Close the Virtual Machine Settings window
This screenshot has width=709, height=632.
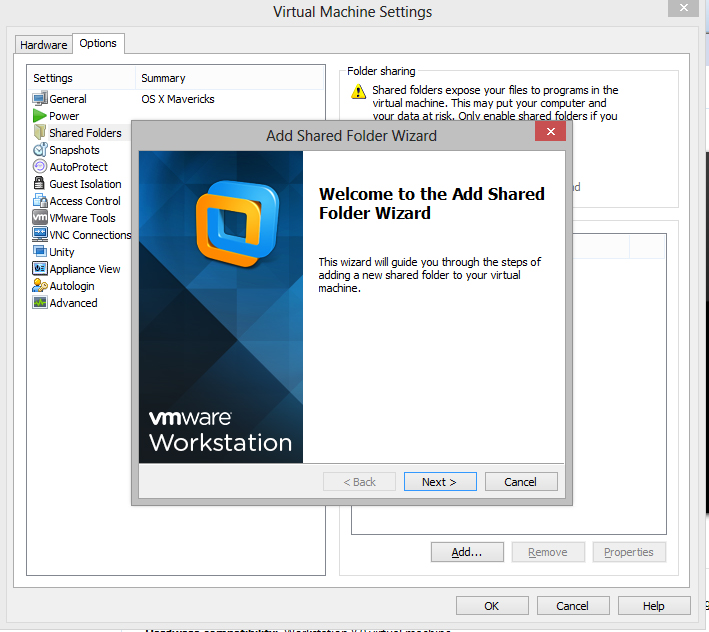point(683,8)
